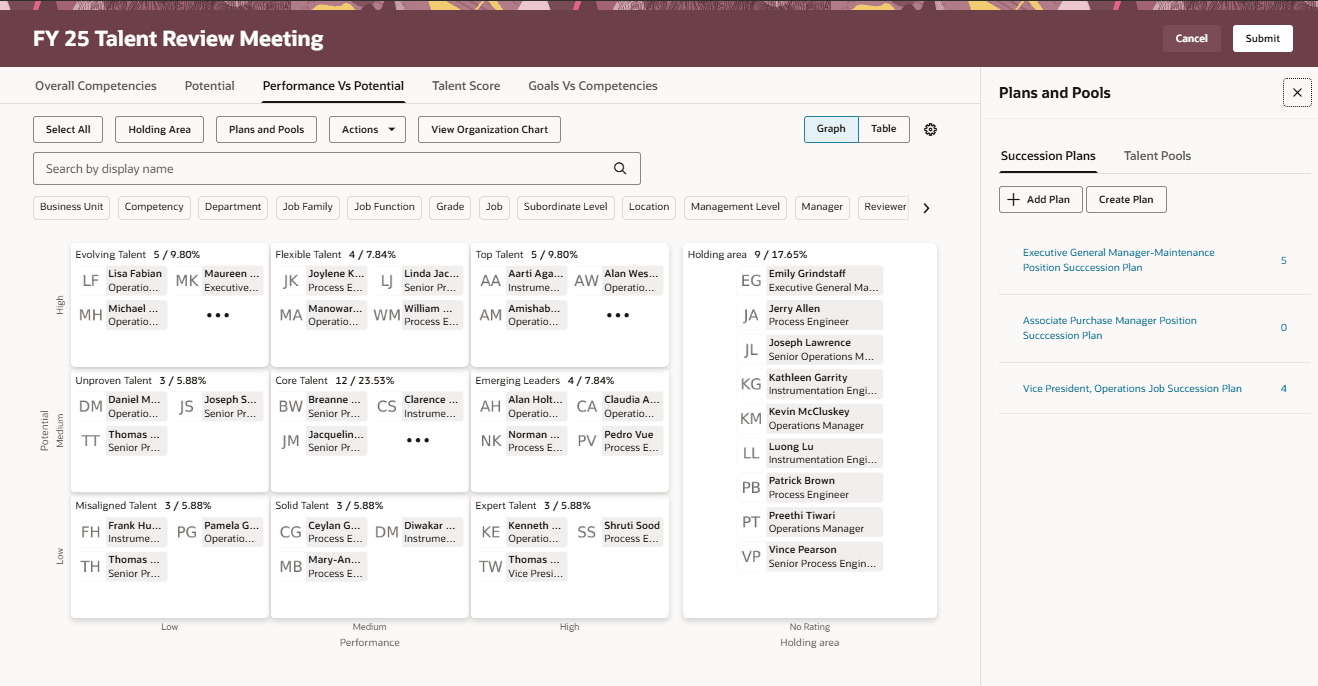Viewport: 1318px width, 686px height.
Task: Select Alan Wes's AW avatar
Action: point(587,281)
